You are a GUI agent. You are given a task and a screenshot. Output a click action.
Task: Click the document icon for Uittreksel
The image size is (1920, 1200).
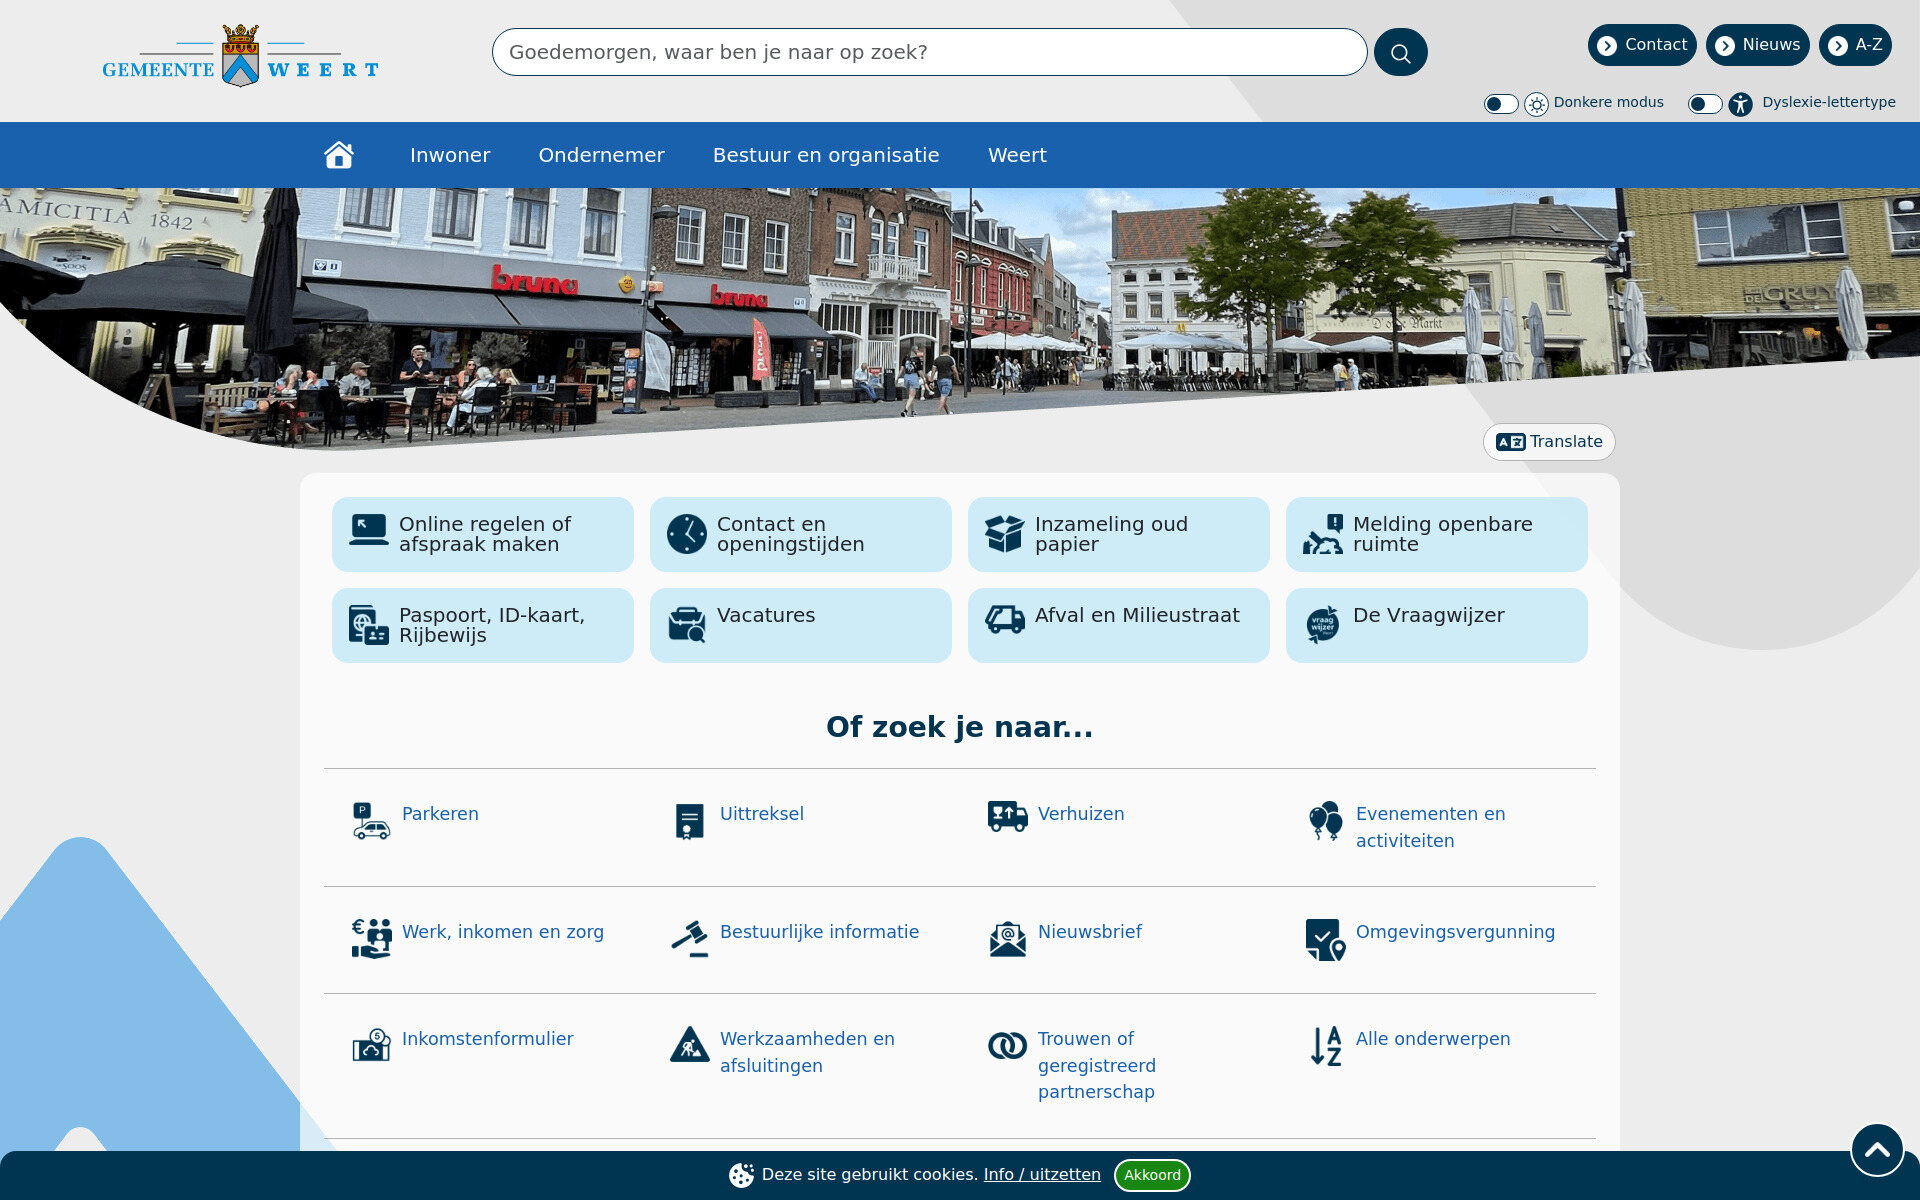[x=689, y=821]
